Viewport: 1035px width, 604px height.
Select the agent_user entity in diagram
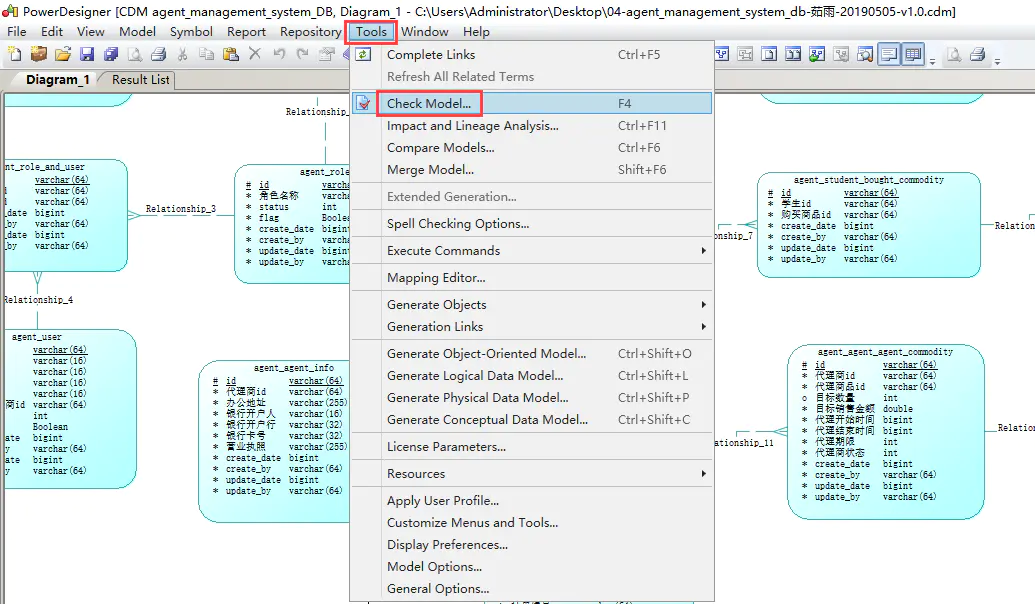click(60, 400)
